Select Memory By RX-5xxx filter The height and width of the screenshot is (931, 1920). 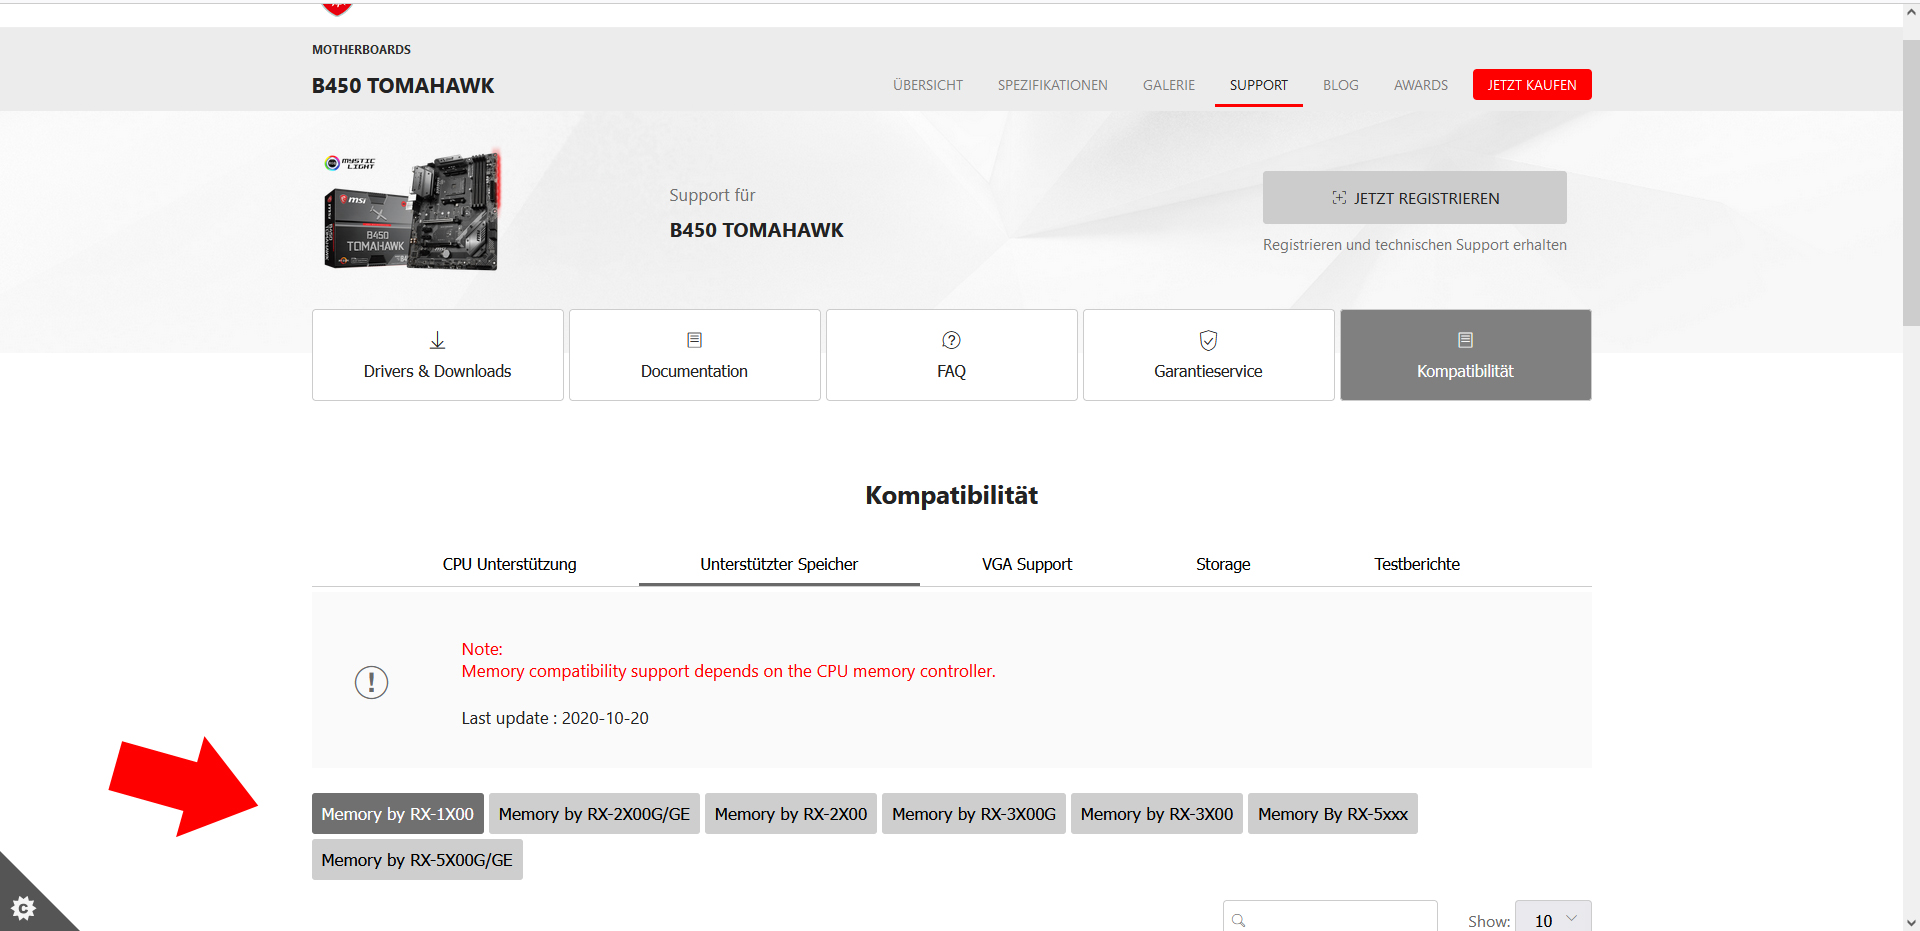pyautogui.click(x=1333, y=814)
